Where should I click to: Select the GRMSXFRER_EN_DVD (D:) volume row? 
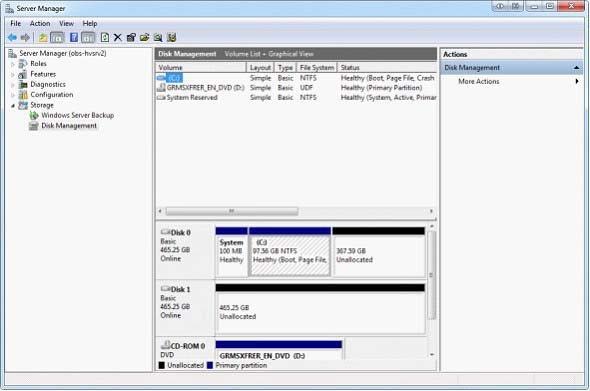(296, 88)
